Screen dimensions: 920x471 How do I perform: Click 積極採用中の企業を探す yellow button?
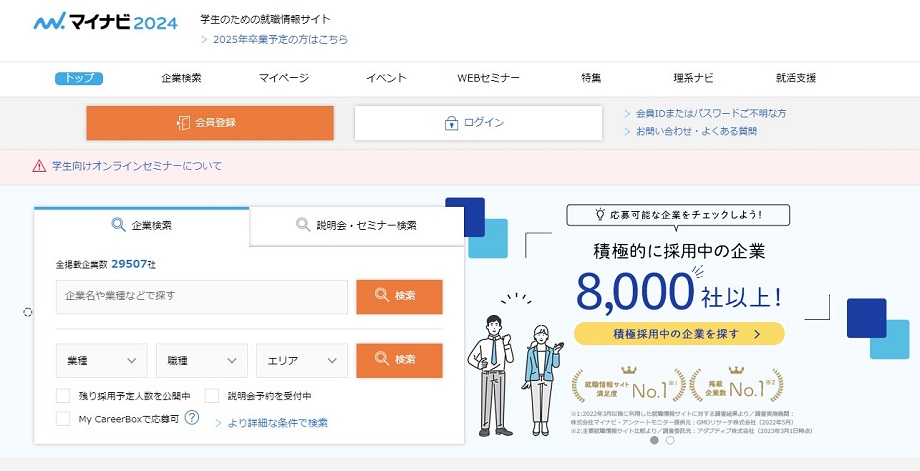(679, 334)
